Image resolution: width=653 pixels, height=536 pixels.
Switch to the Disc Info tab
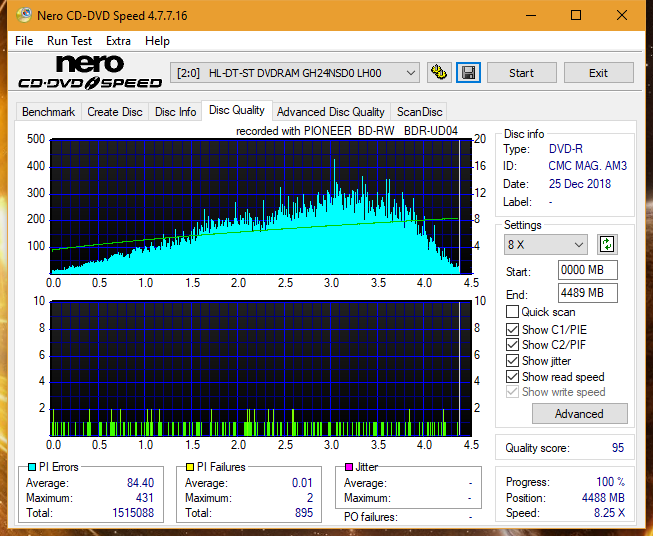(175, 112)
